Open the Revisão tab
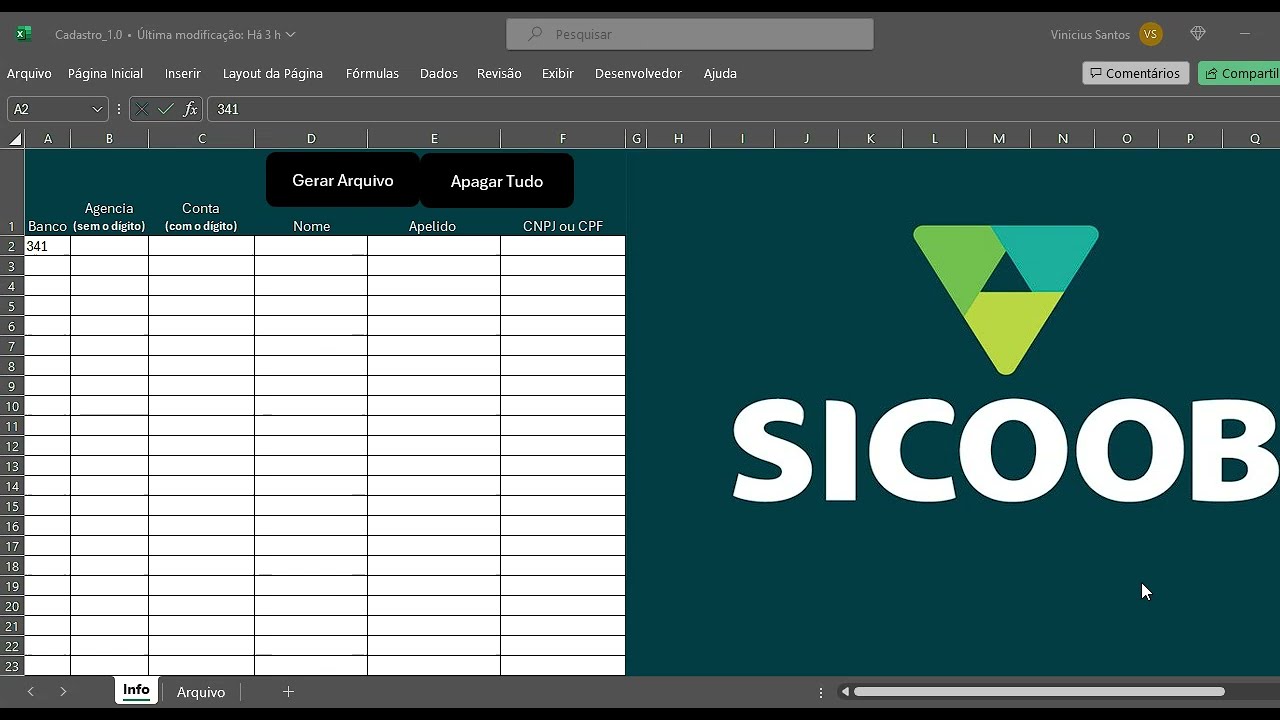 point(499,73)
